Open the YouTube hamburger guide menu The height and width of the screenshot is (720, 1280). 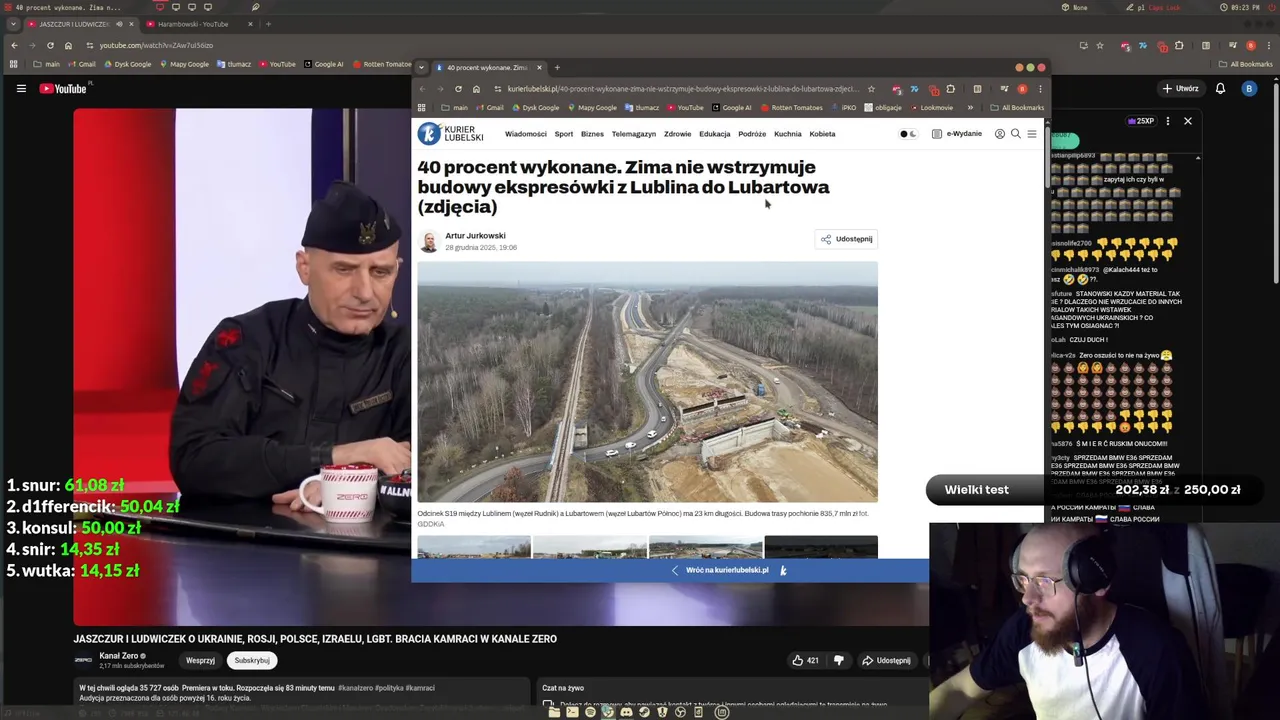(x=21, y=89)
